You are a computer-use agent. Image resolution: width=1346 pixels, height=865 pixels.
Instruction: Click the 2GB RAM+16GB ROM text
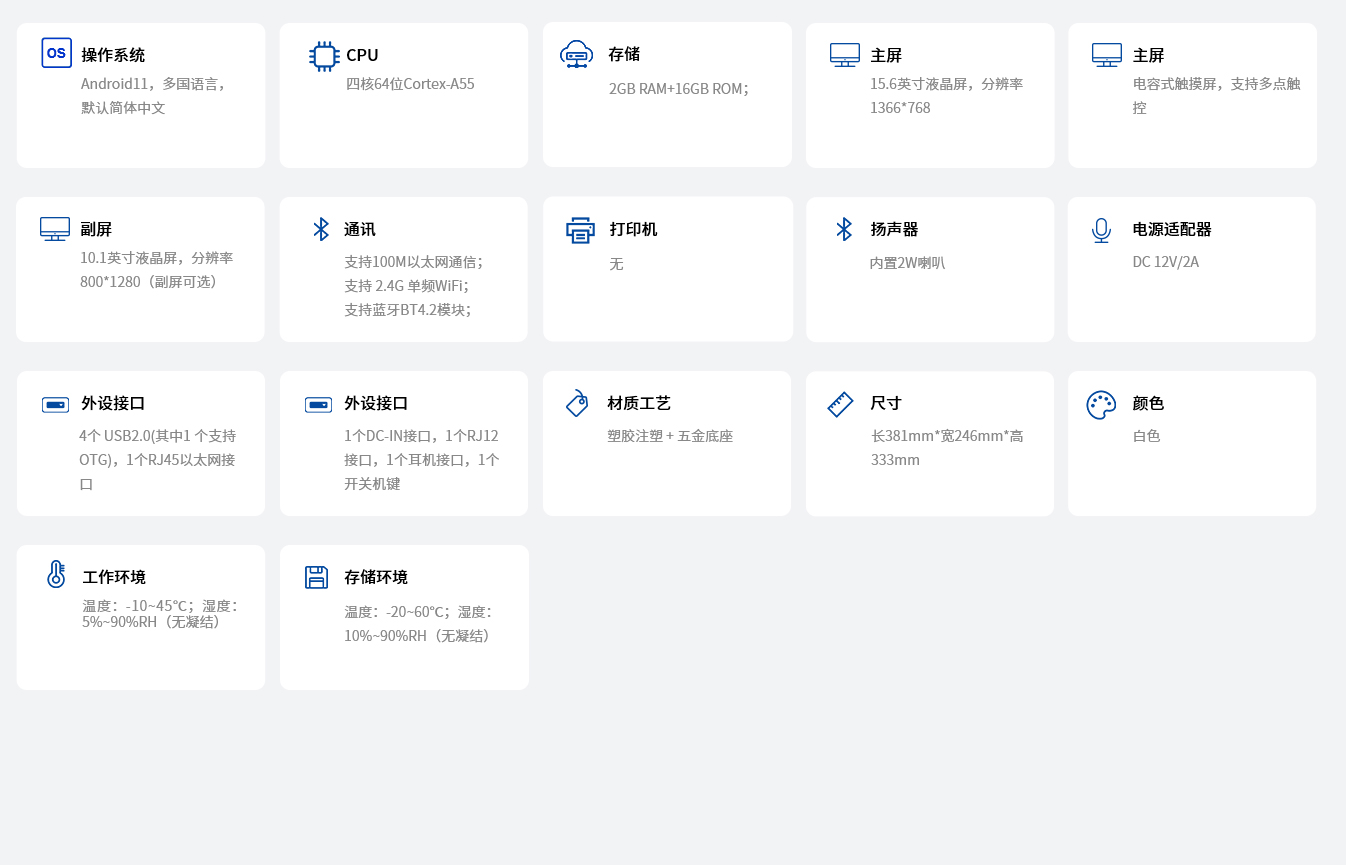(x=678, y=89)
